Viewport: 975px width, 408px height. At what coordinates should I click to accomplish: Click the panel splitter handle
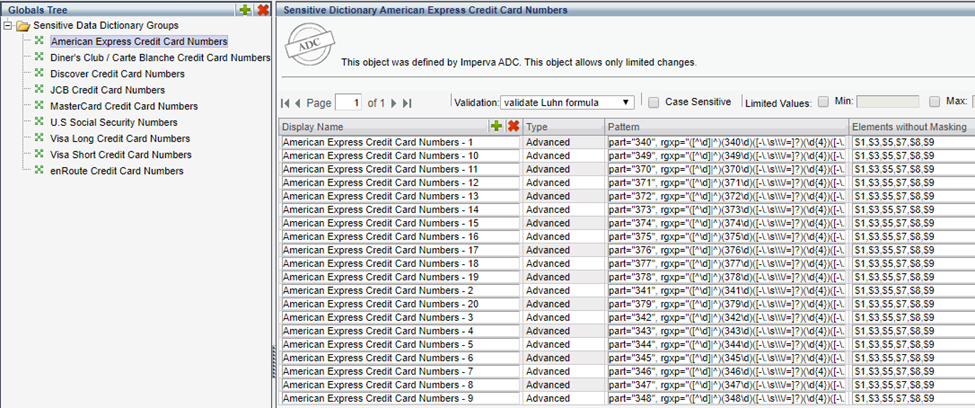[x=273, y=362]
